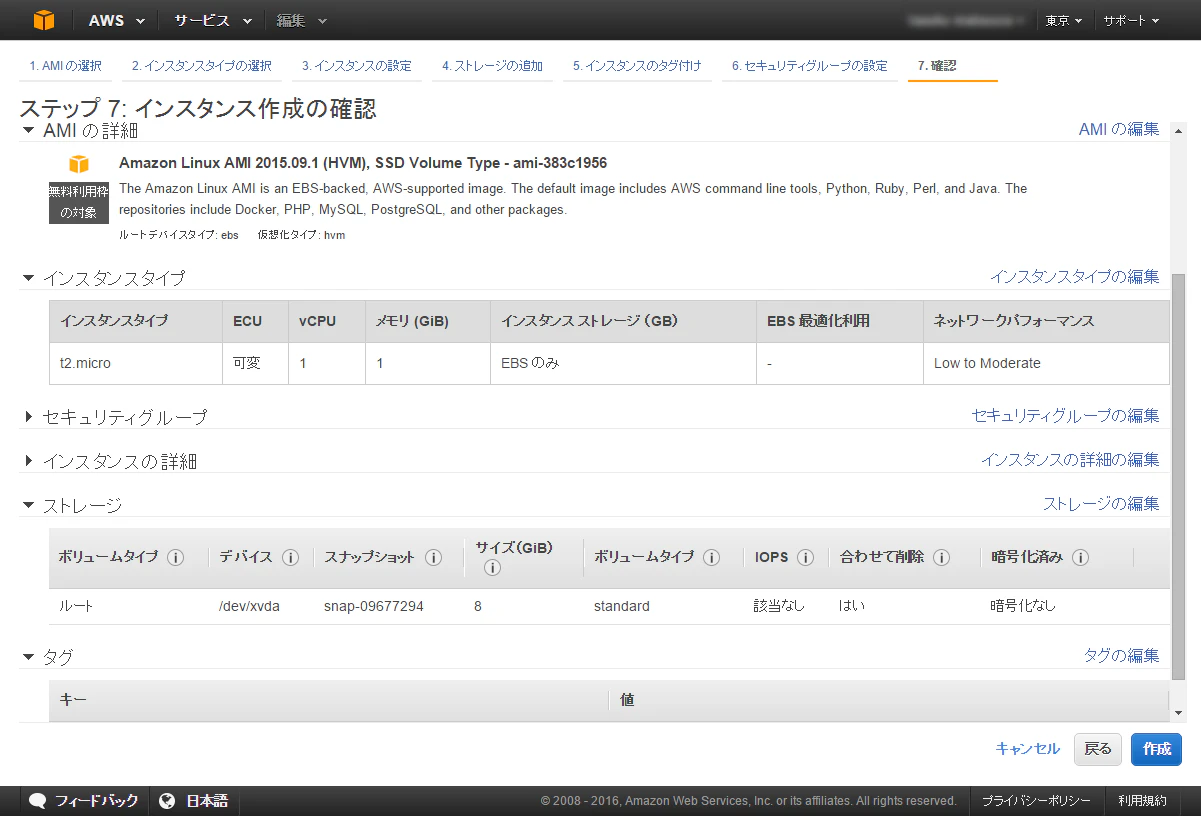Open info icon next to IOPS header
Screen dimensions: 1201x816
pos(805,557)
